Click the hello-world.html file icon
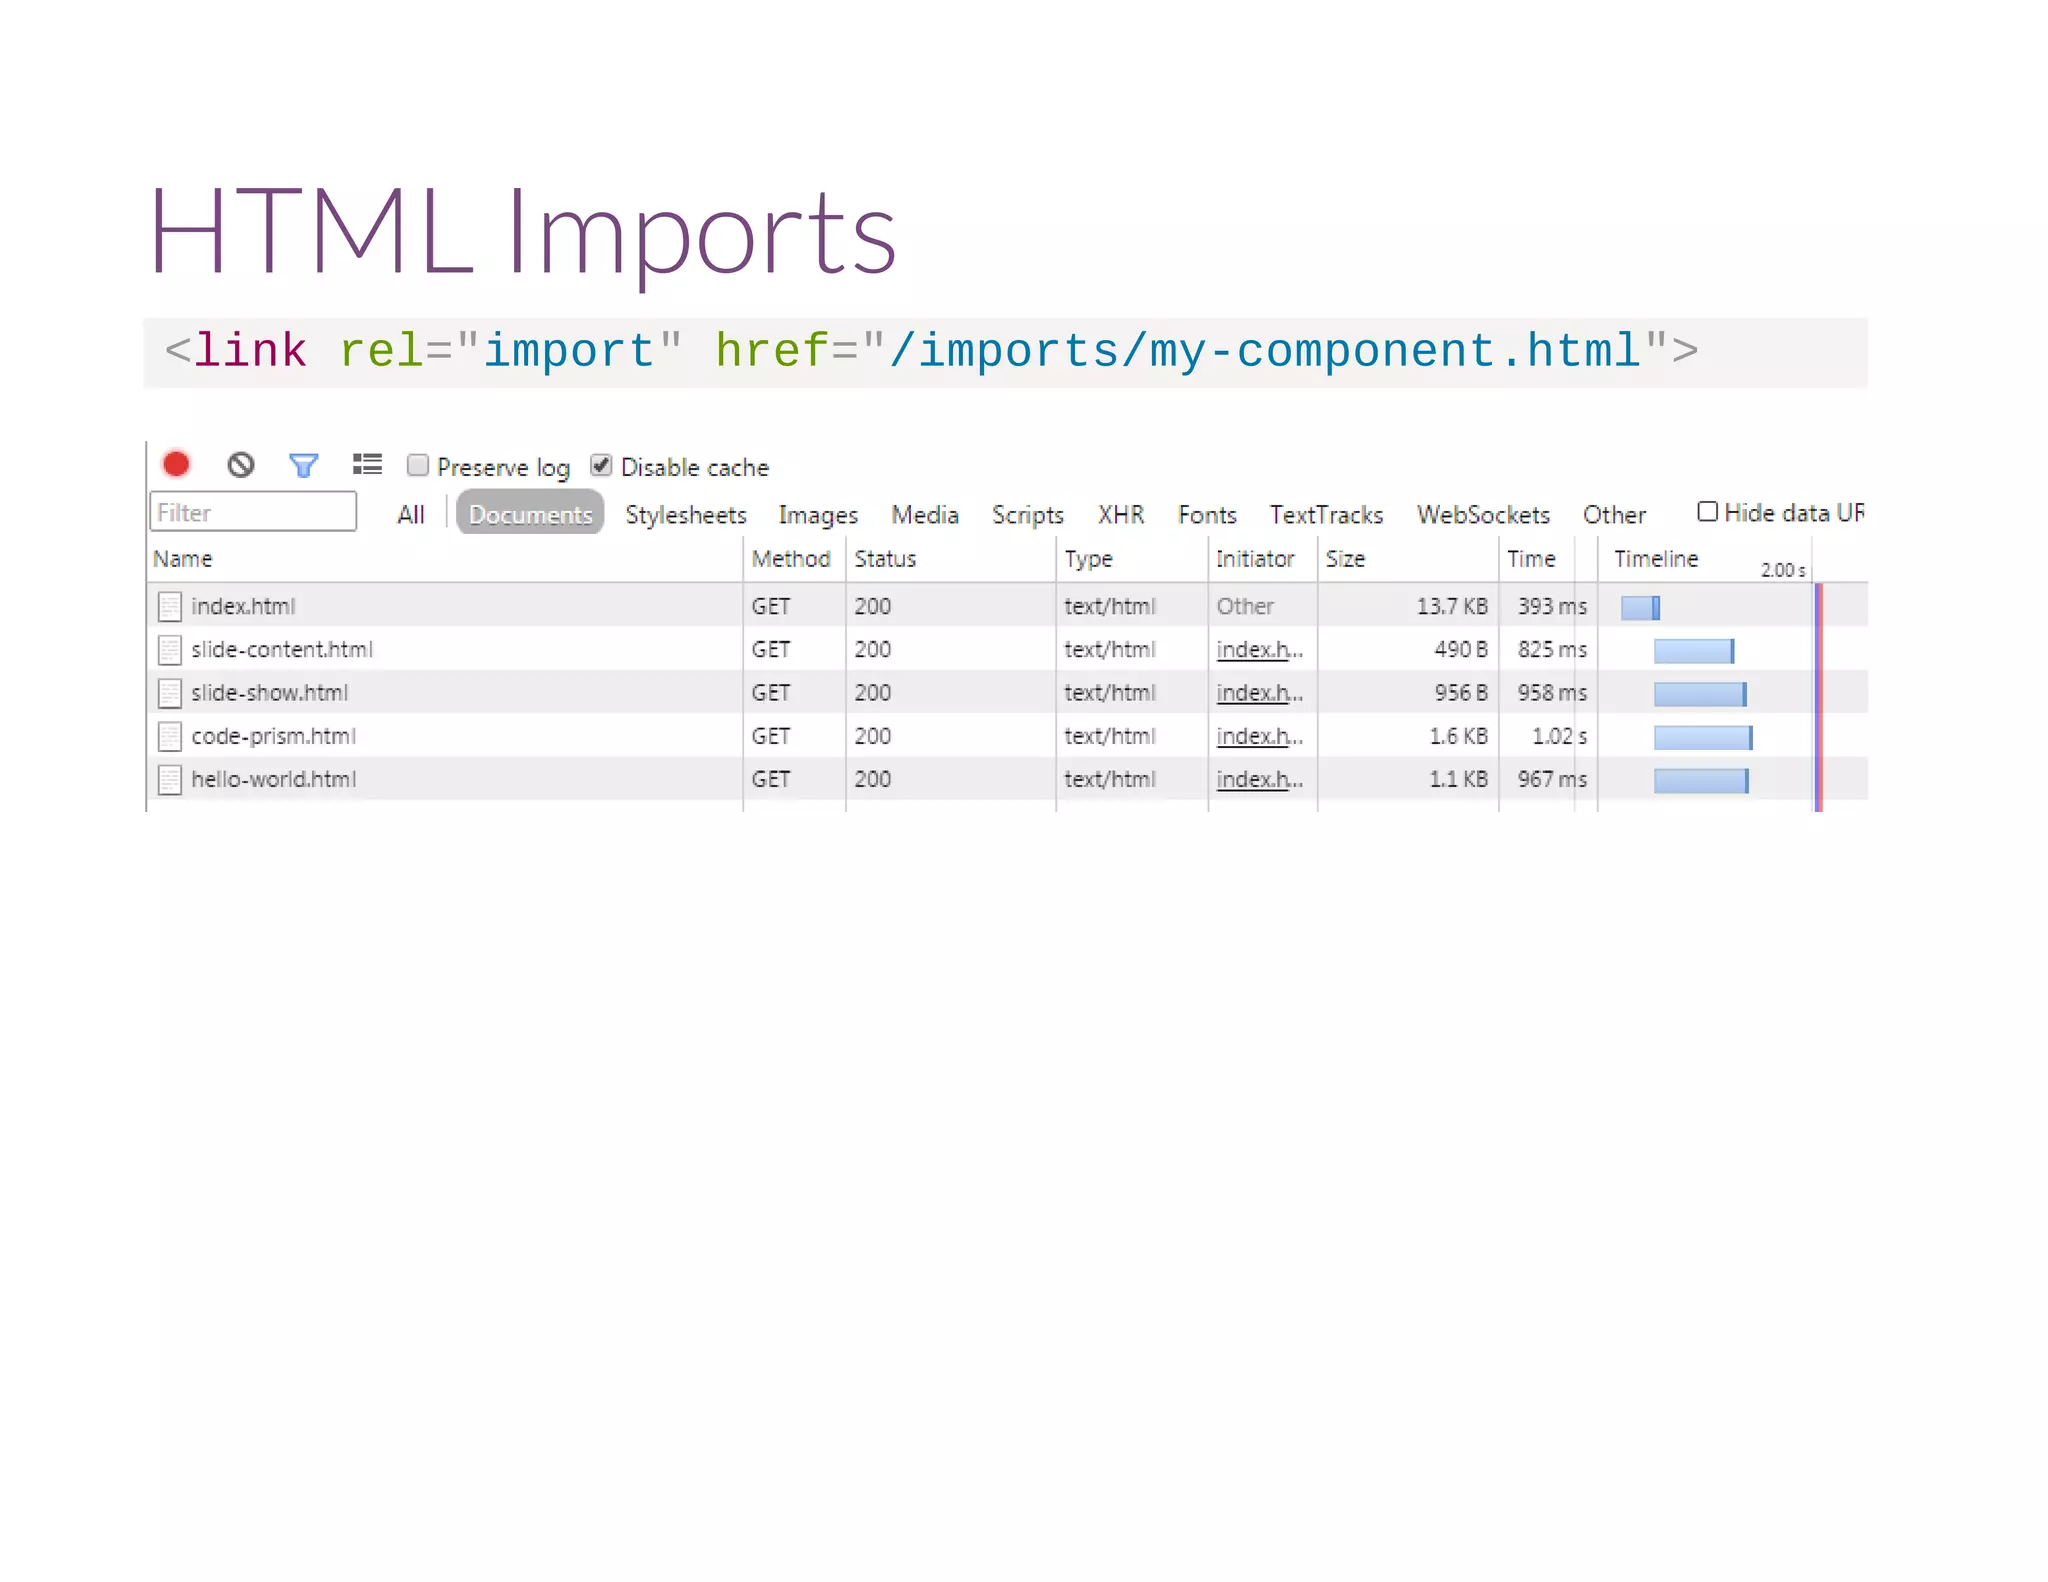This screenshot has height=1582, width=2048. 170,780
